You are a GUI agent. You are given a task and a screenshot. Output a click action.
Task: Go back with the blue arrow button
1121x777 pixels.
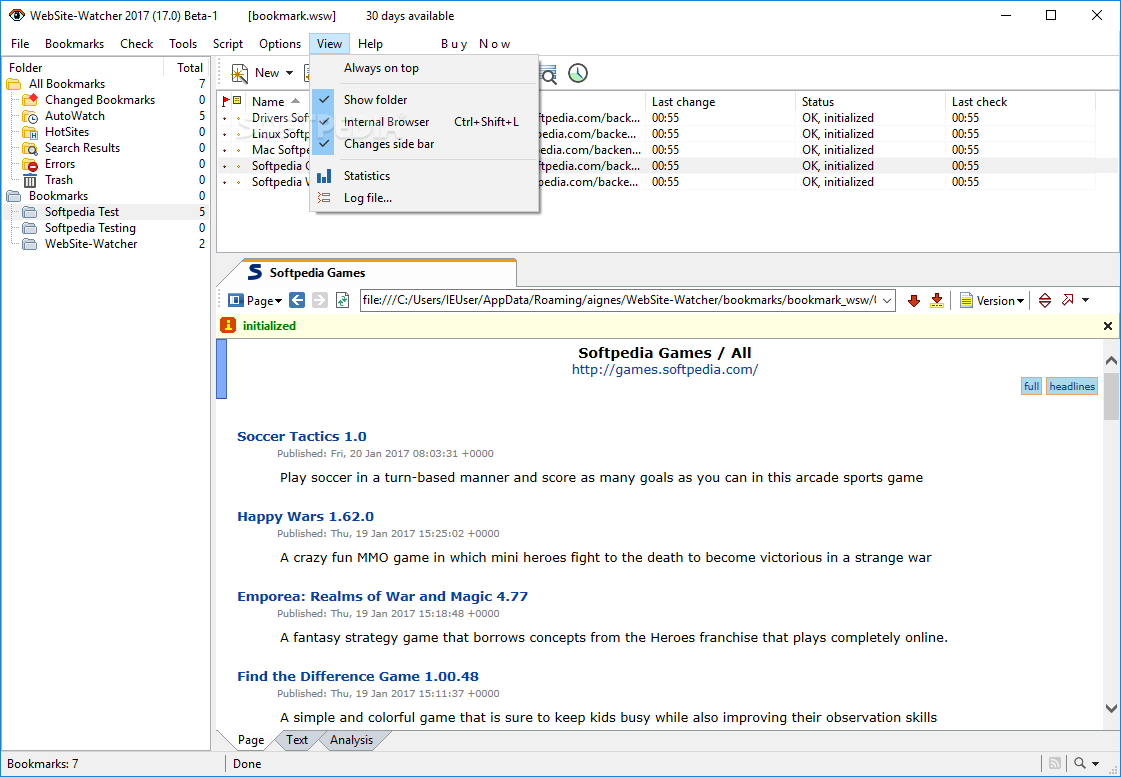coord(297,300)
